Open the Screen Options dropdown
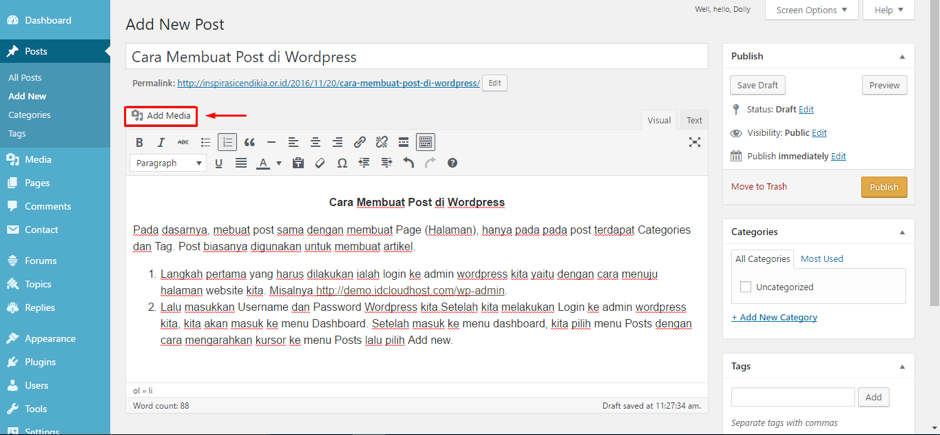 [812, 10]
